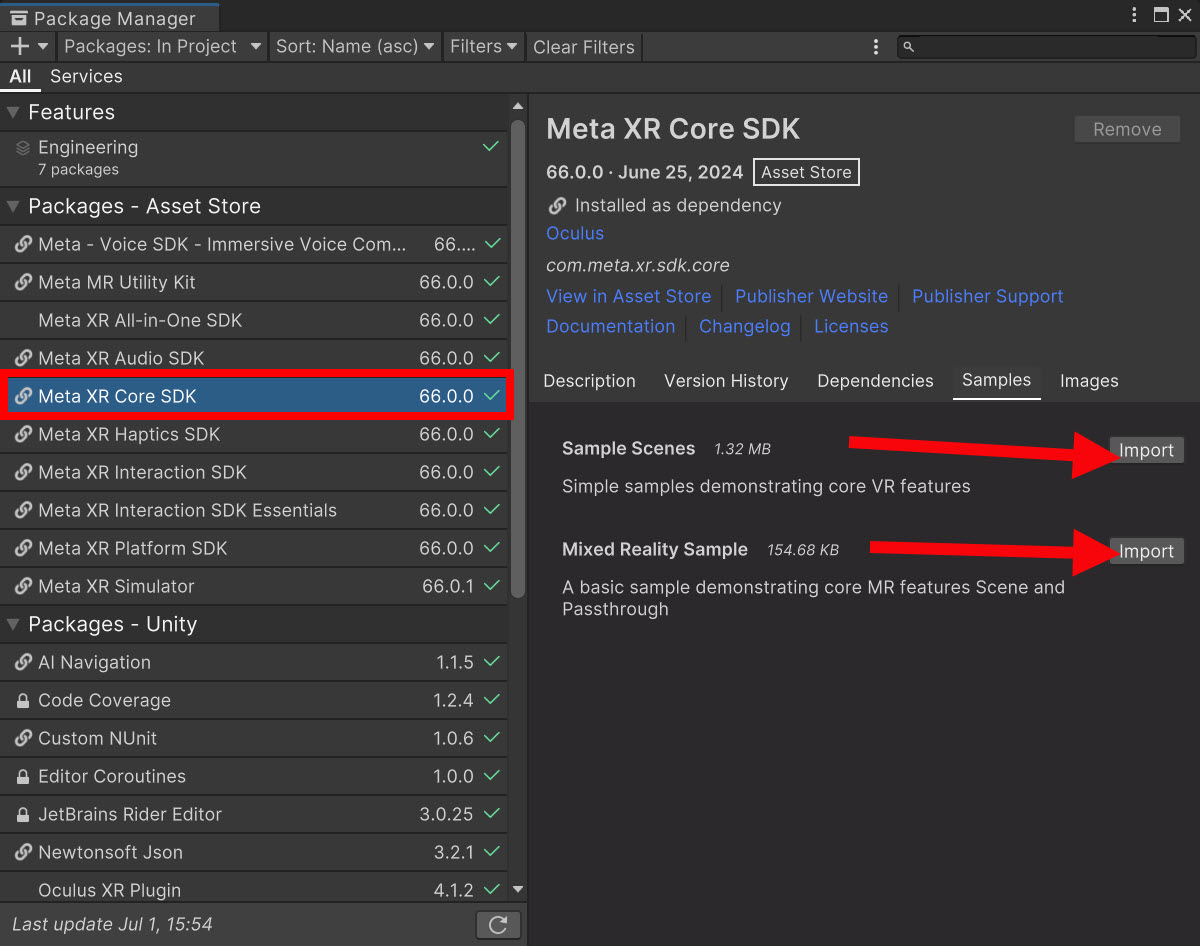Open the Publisher Support link

pyautogui.click(x=987, y=296)
